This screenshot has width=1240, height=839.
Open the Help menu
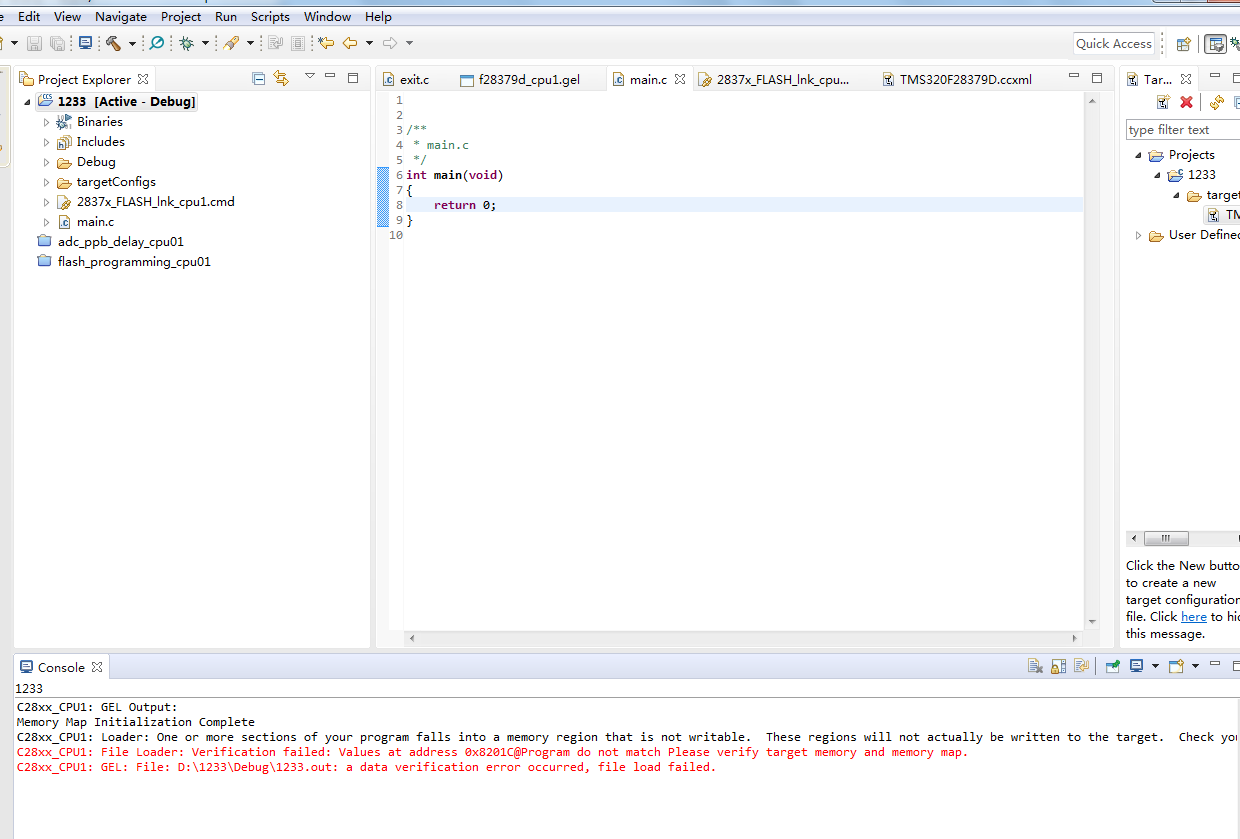(x=378, y=16)
